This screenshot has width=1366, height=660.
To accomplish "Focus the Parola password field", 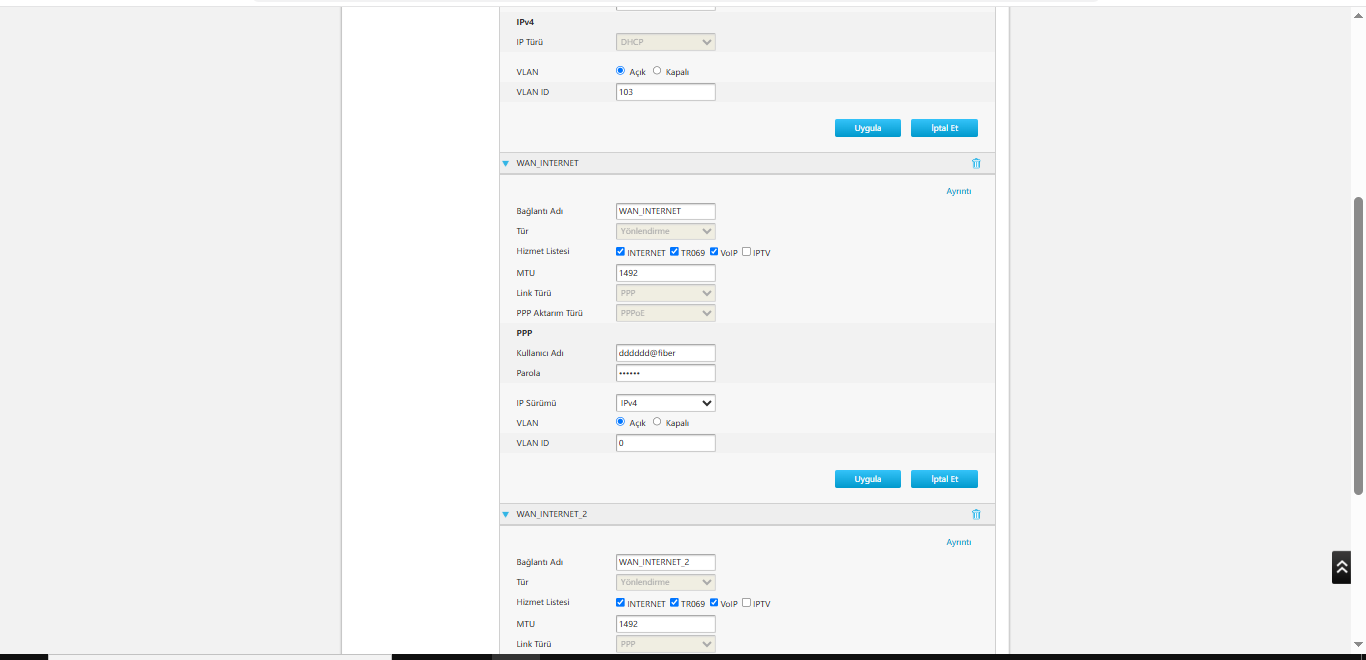I will [666, 373].
